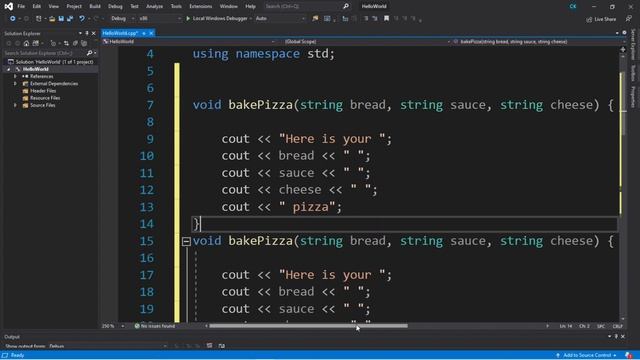This screenshot has height=360, width=640.
Task: Expand the External Dependencies node
Action: (15, 84)
